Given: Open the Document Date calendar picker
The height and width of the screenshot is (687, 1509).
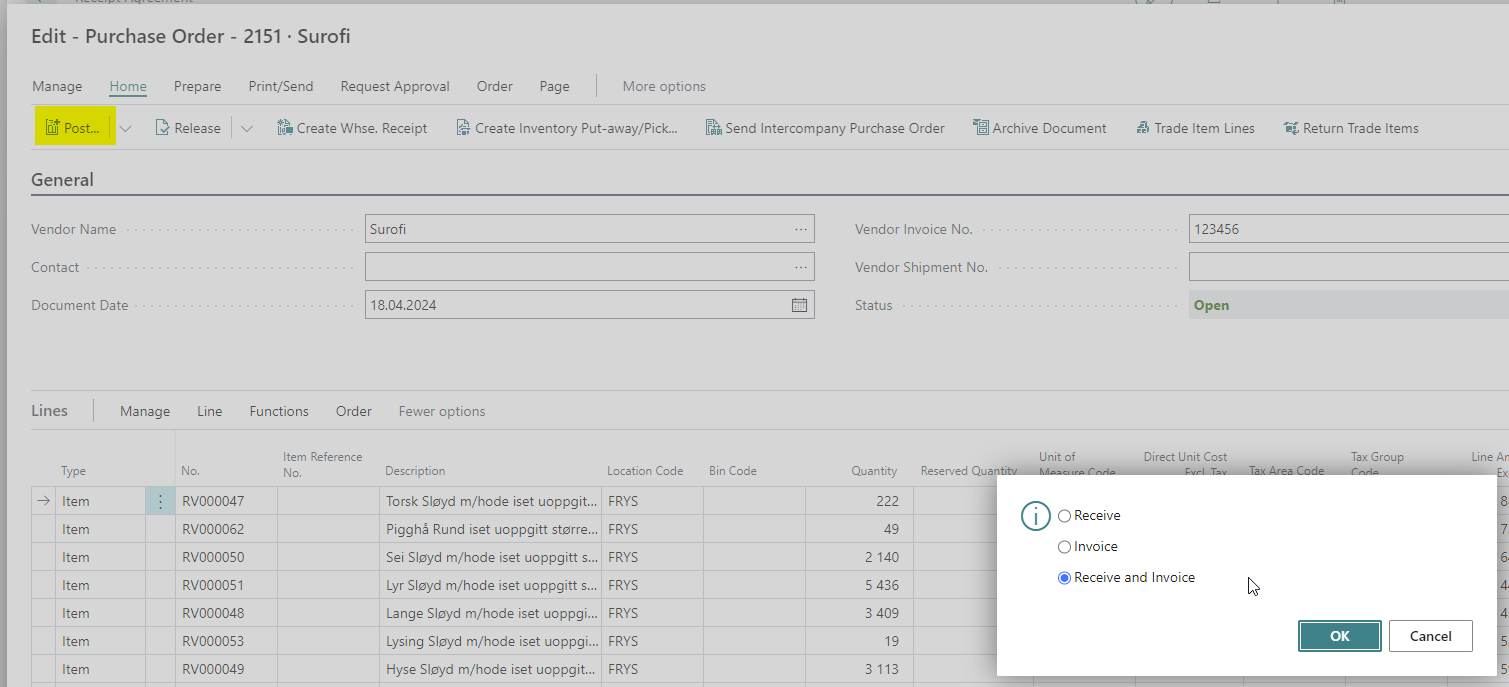Looking at the screenshot, I should tap(799, 305).
